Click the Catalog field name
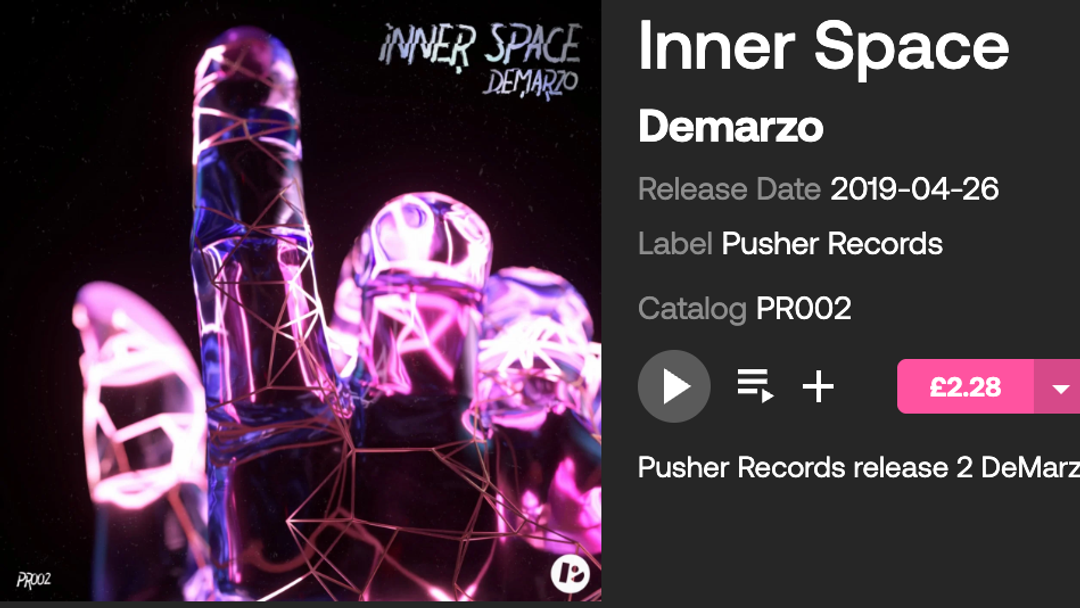 [692, 309]
